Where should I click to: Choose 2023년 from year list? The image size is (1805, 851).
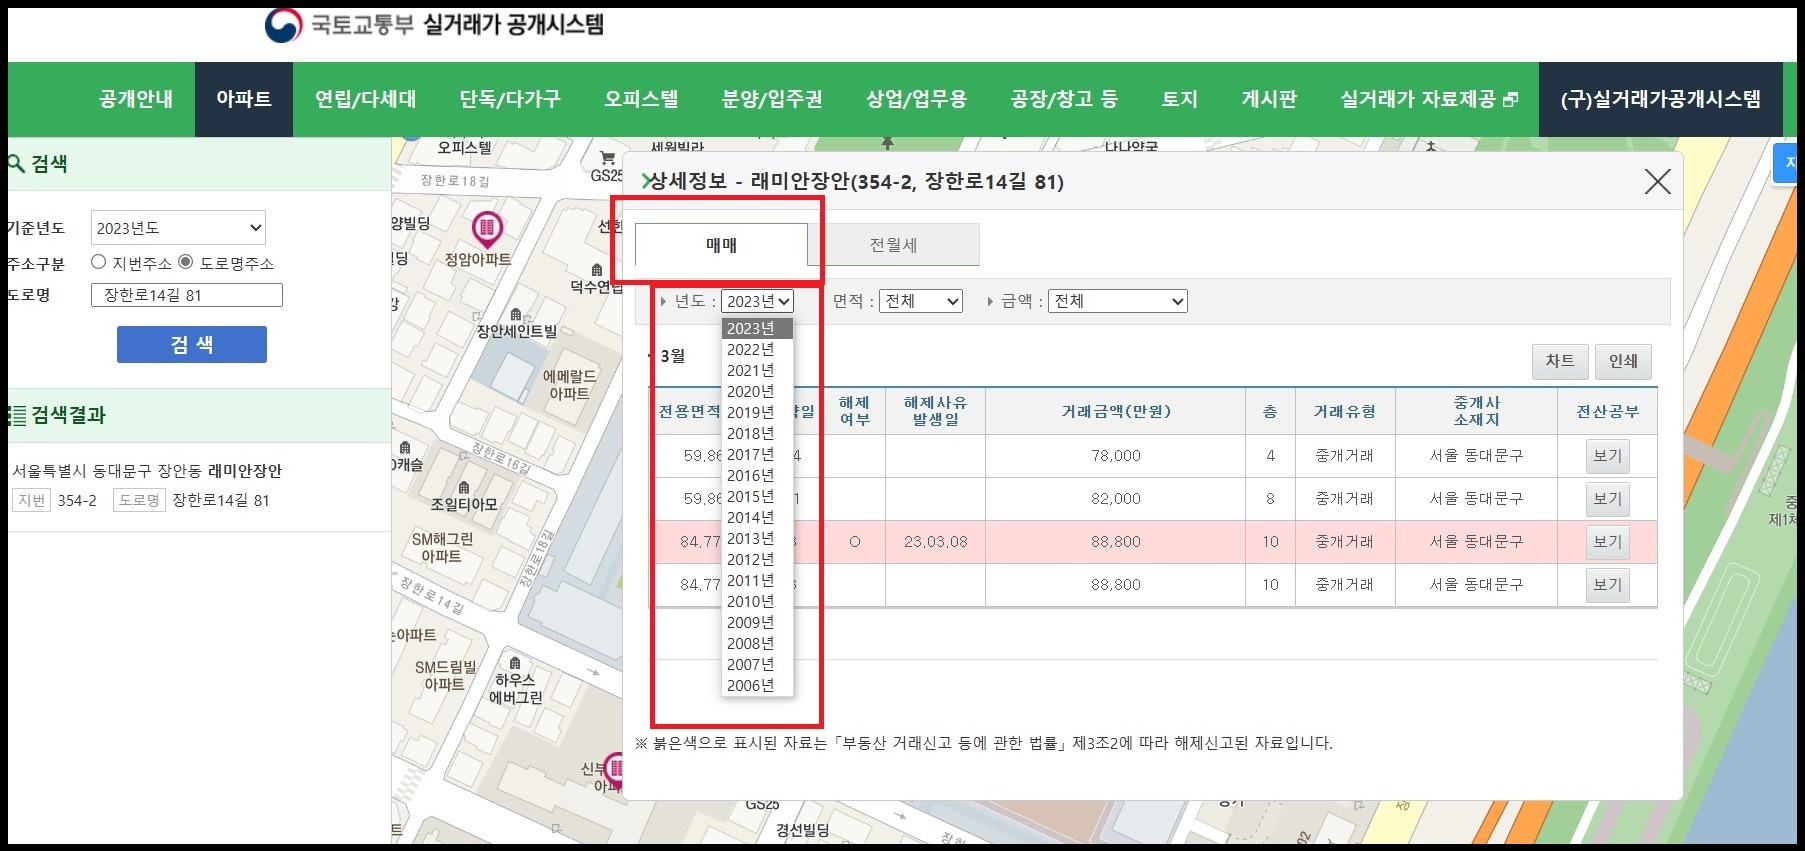coord(757,328)
